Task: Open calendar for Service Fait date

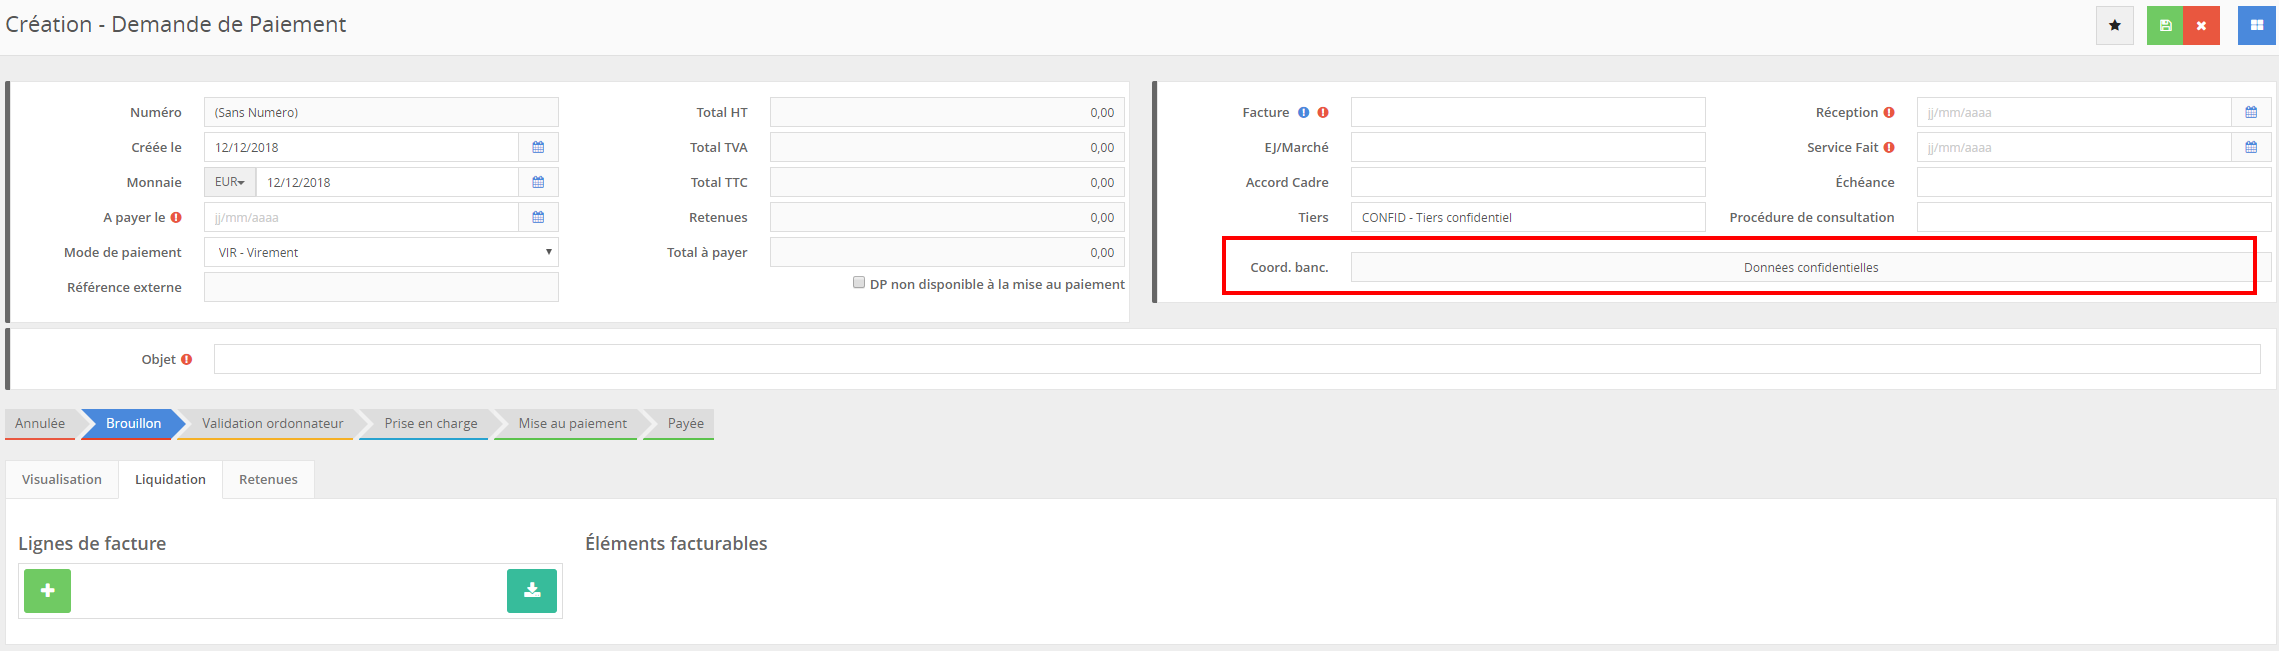Action: coord(2250,147)
